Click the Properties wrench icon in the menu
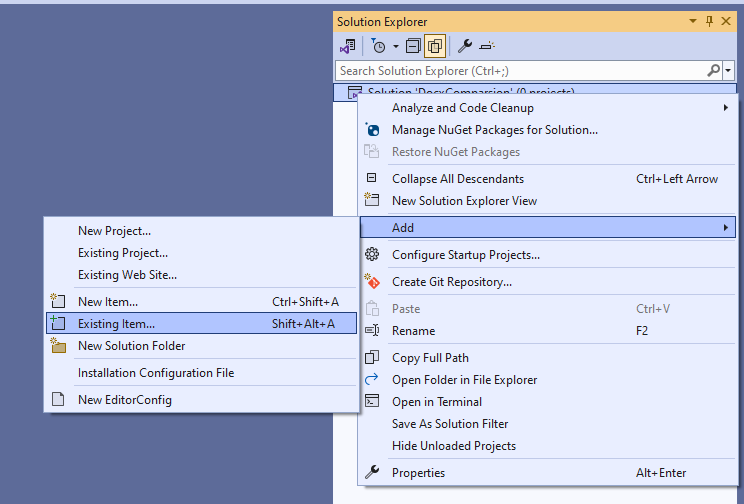 click(372, 472)
